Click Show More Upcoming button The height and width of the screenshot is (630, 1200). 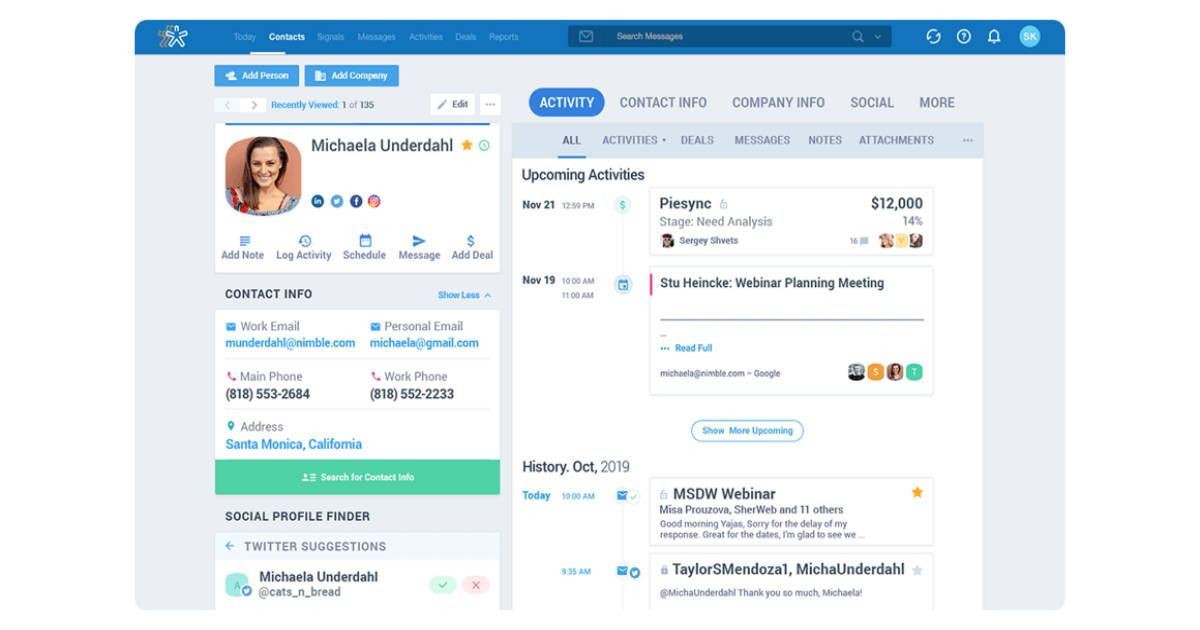coord(747,430)
